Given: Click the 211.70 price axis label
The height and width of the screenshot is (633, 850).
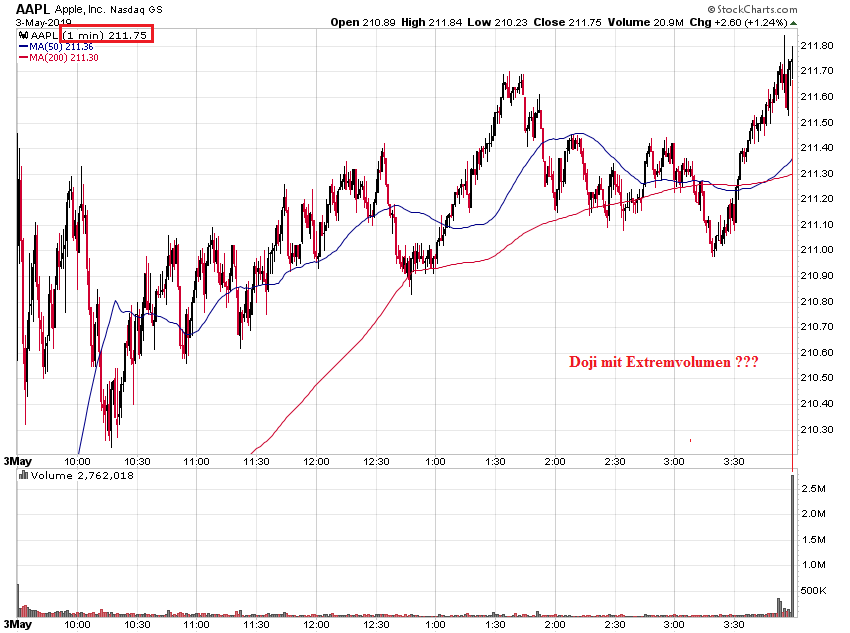Looking at the screenshot, I should point(816,70).
